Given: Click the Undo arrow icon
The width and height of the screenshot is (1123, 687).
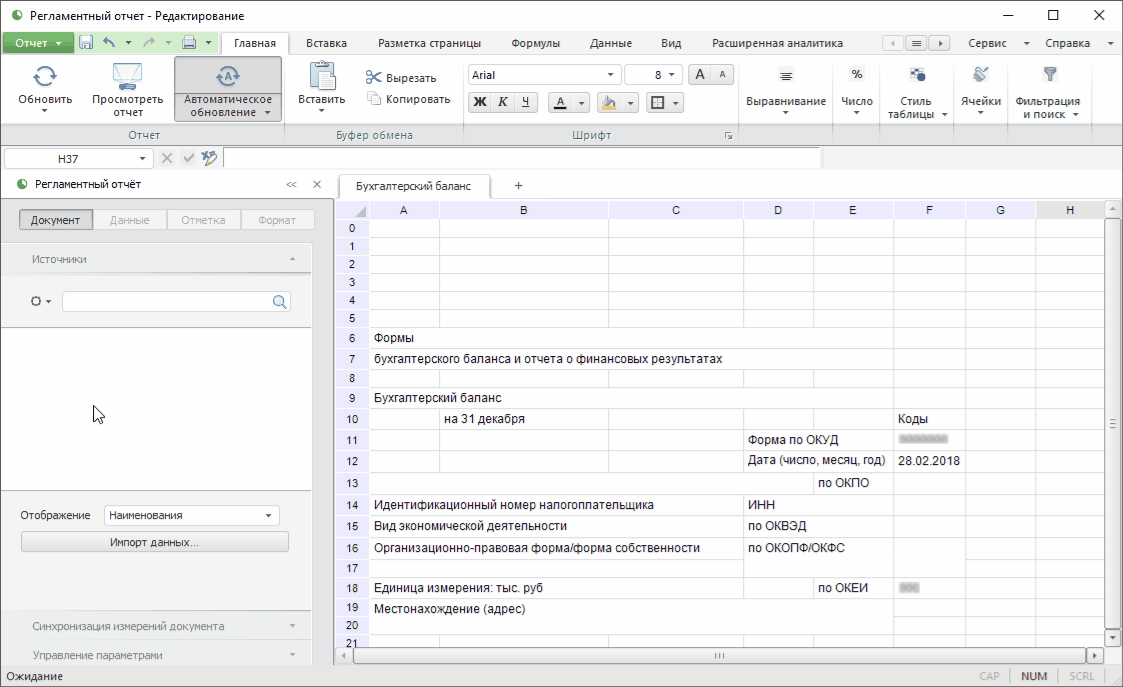Looking at the screenshot, I should tap(109, 43).
